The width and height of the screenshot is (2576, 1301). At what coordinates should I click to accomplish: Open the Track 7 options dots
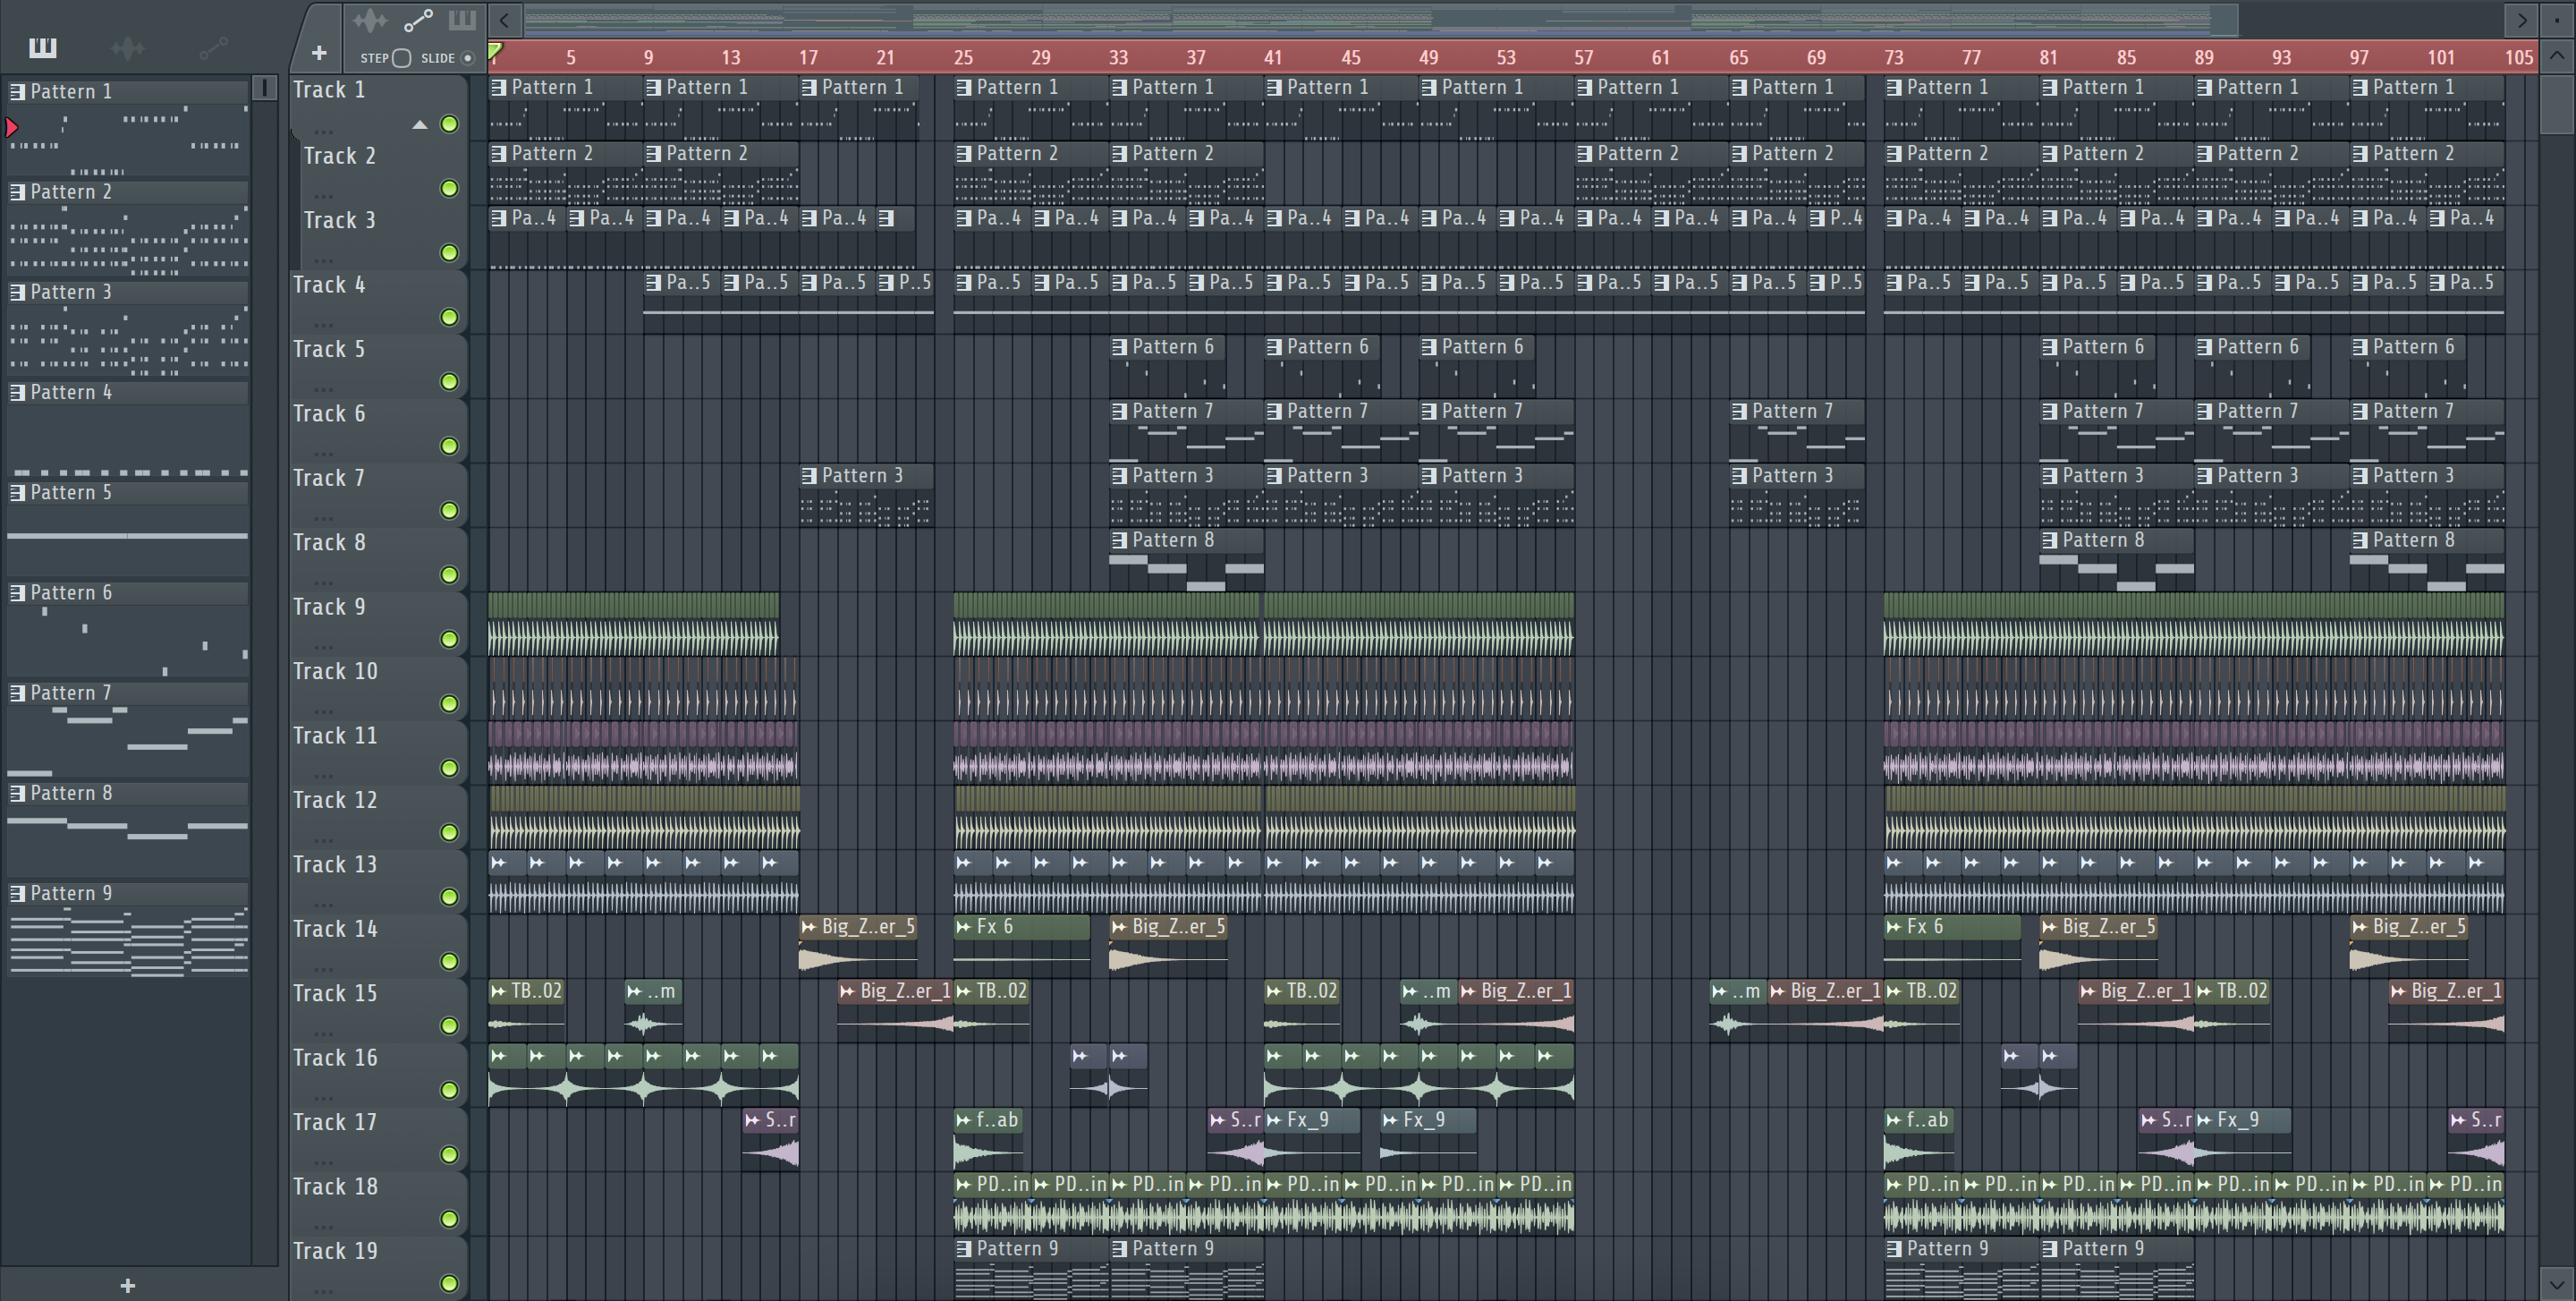[323, 518]
